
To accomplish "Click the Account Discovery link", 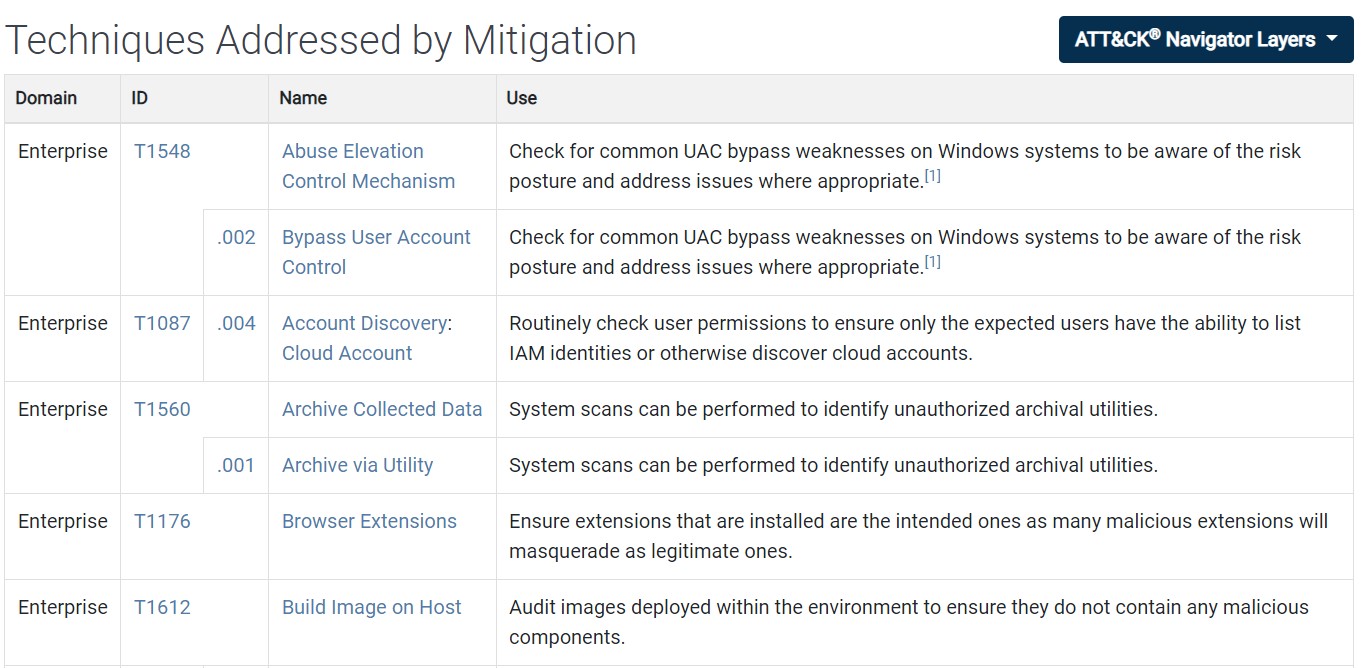I will point(364,323).
